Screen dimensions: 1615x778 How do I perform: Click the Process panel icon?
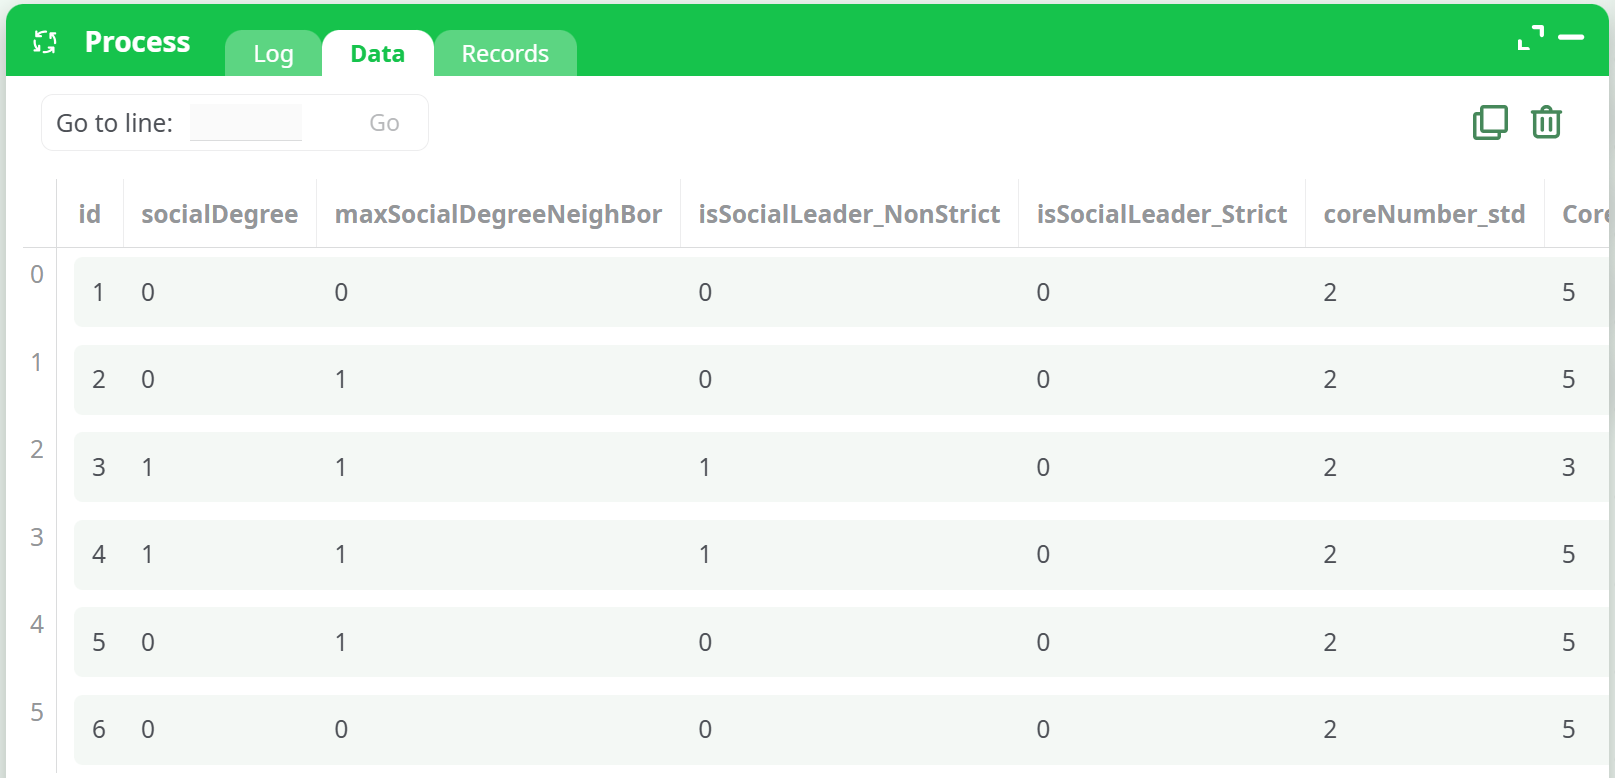click(x=45, y=42)
